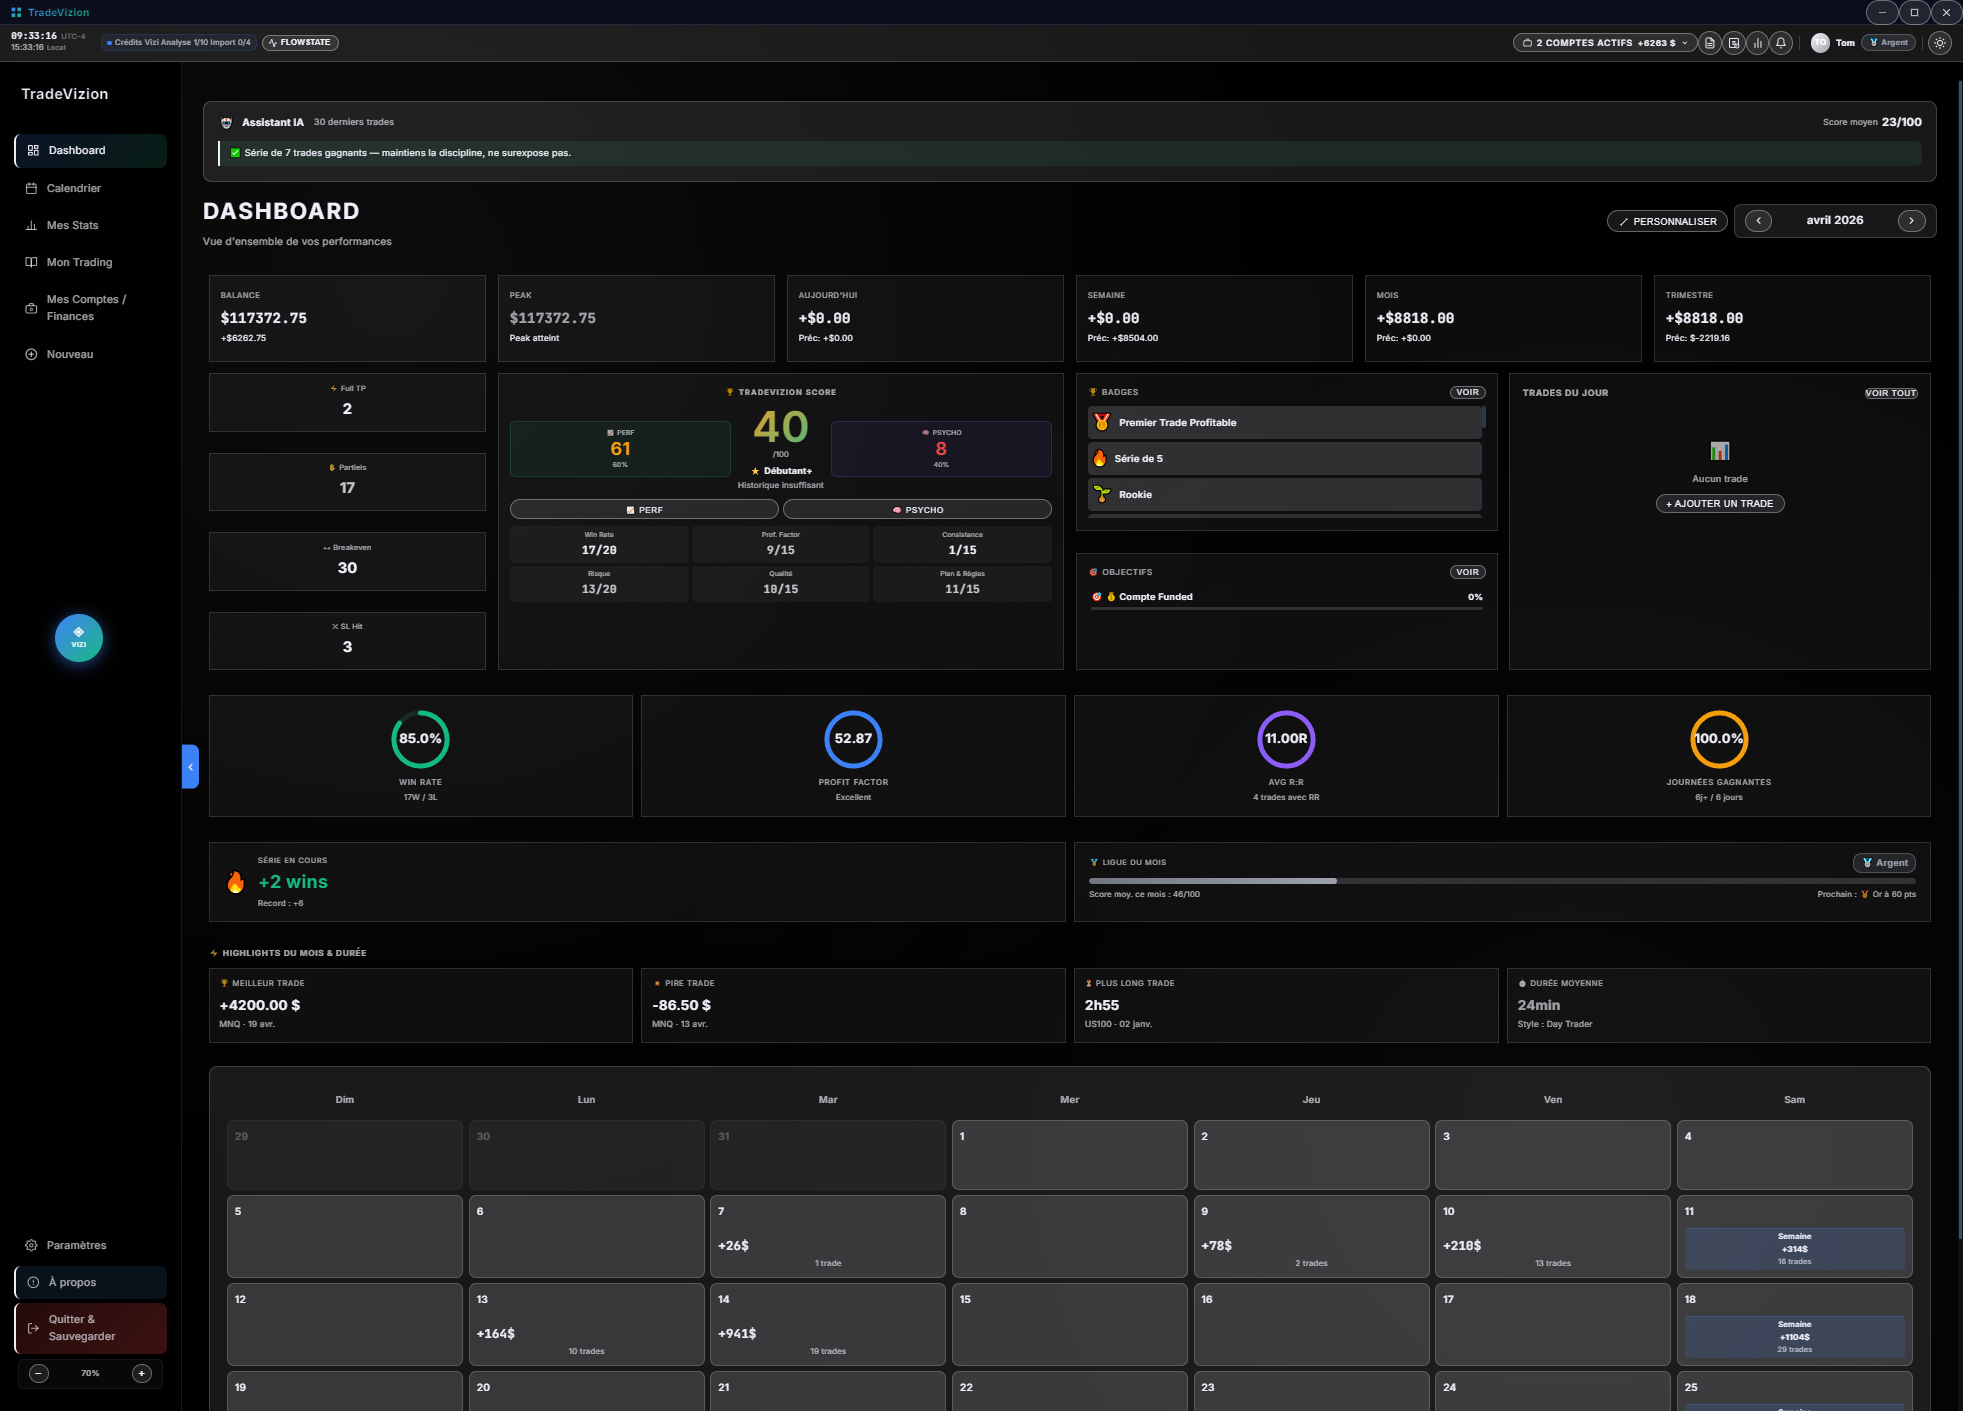Open calendar day 14 with +941$
Screen dimensions: 1963x1411
pos(828,1324)
